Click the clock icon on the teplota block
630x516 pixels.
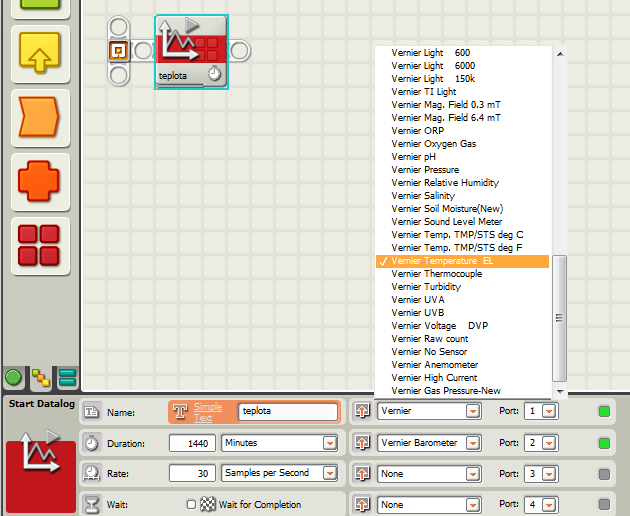[215, 74]
